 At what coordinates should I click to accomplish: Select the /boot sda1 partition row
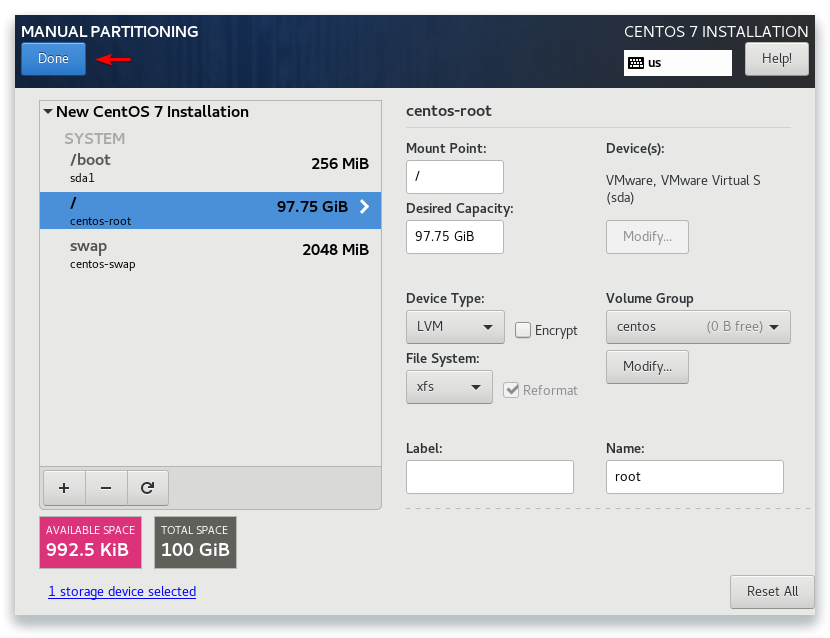pyautogui.click(x=211, y=168)
